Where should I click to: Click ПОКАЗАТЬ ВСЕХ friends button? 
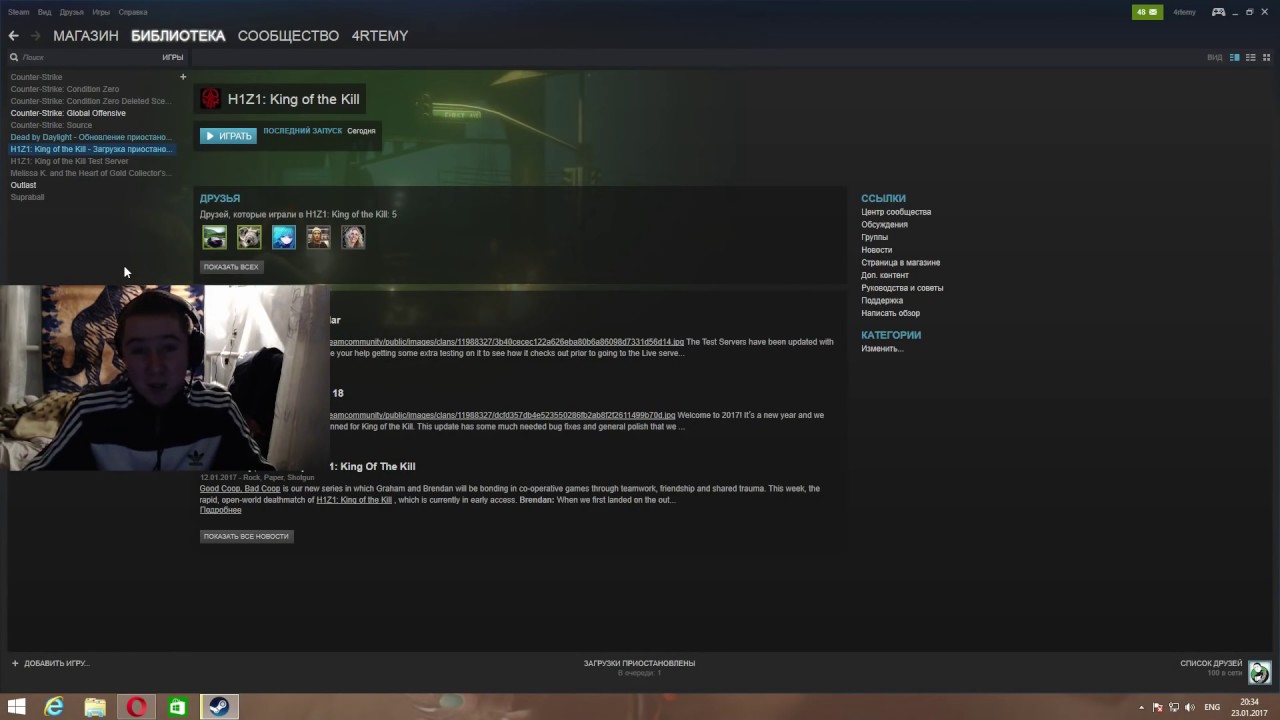coord(231,267)
